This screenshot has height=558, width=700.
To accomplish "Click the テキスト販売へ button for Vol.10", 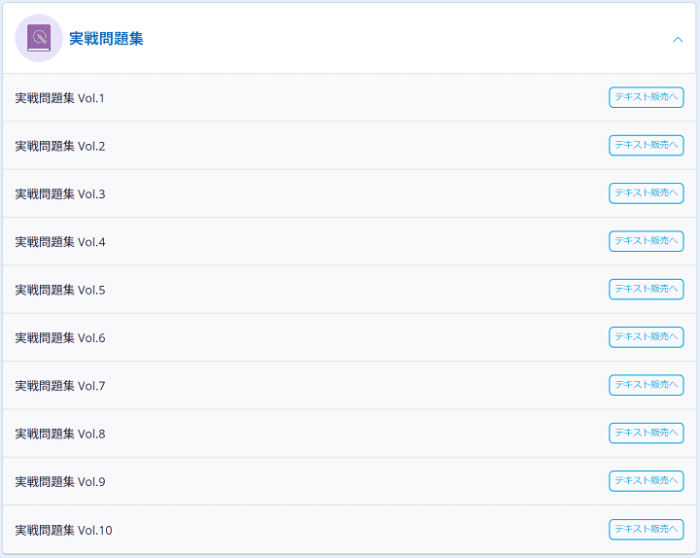I will [x=646, y=529].
